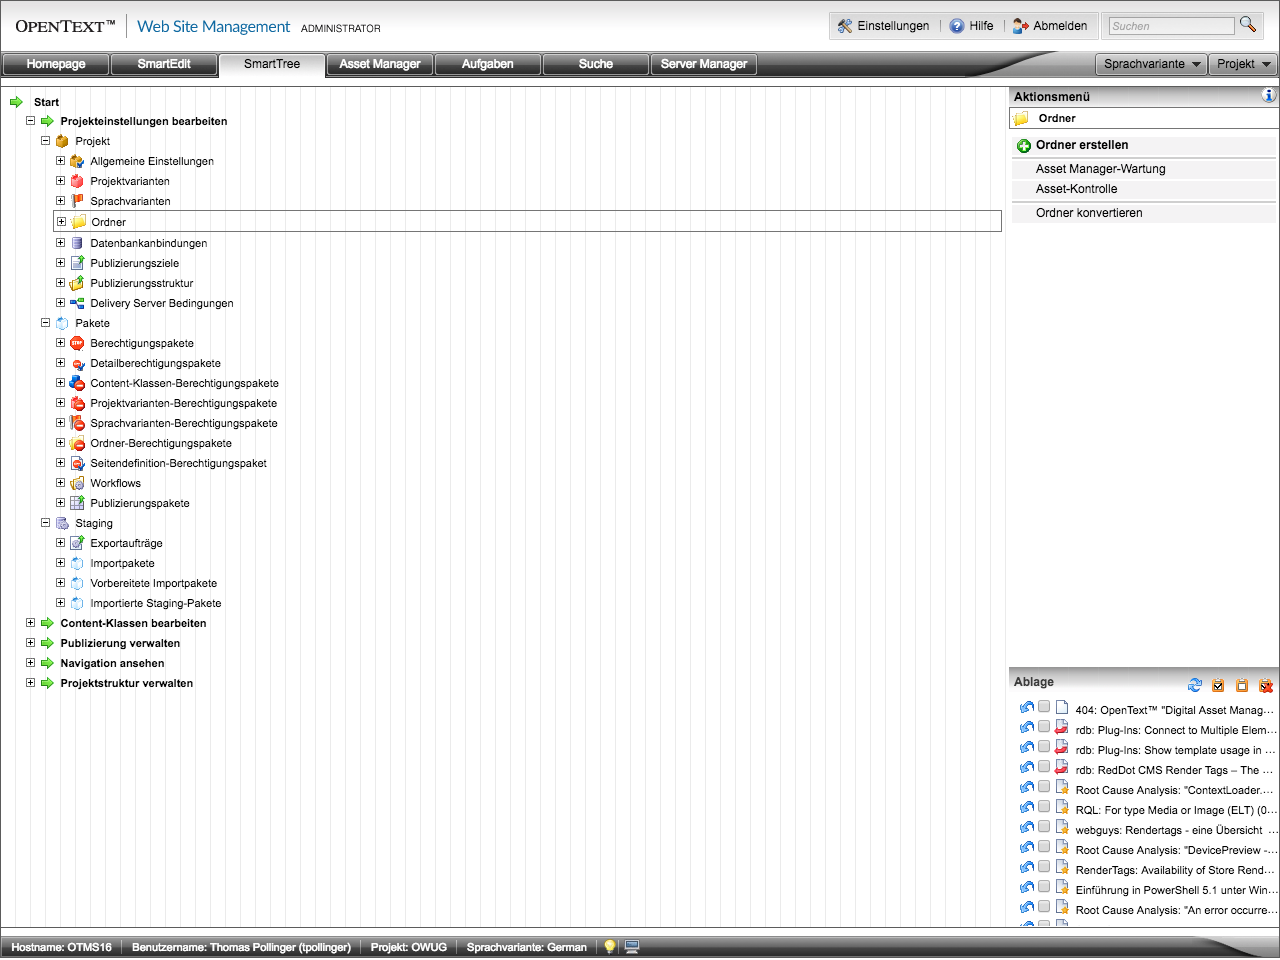Expand Content-Klassen bearbeiten node
This screenshot has width=1280, height=960.
(30, 623)
